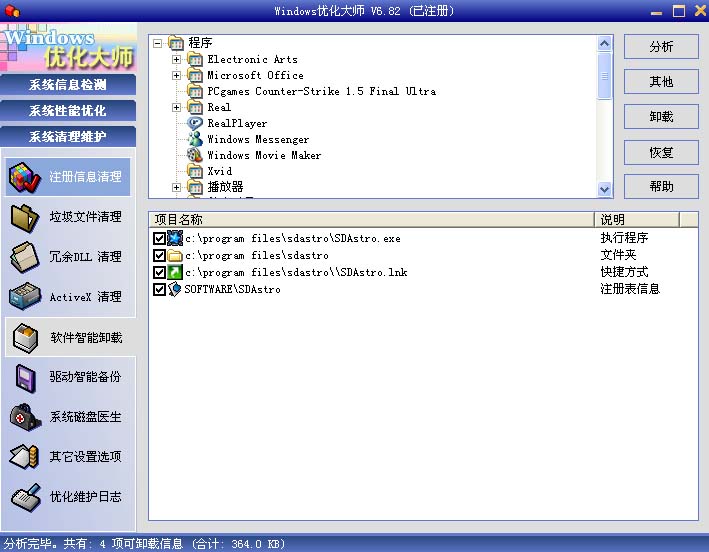
Task: Open the 系统信息检测 section
Action: click(x=68, y=85)
